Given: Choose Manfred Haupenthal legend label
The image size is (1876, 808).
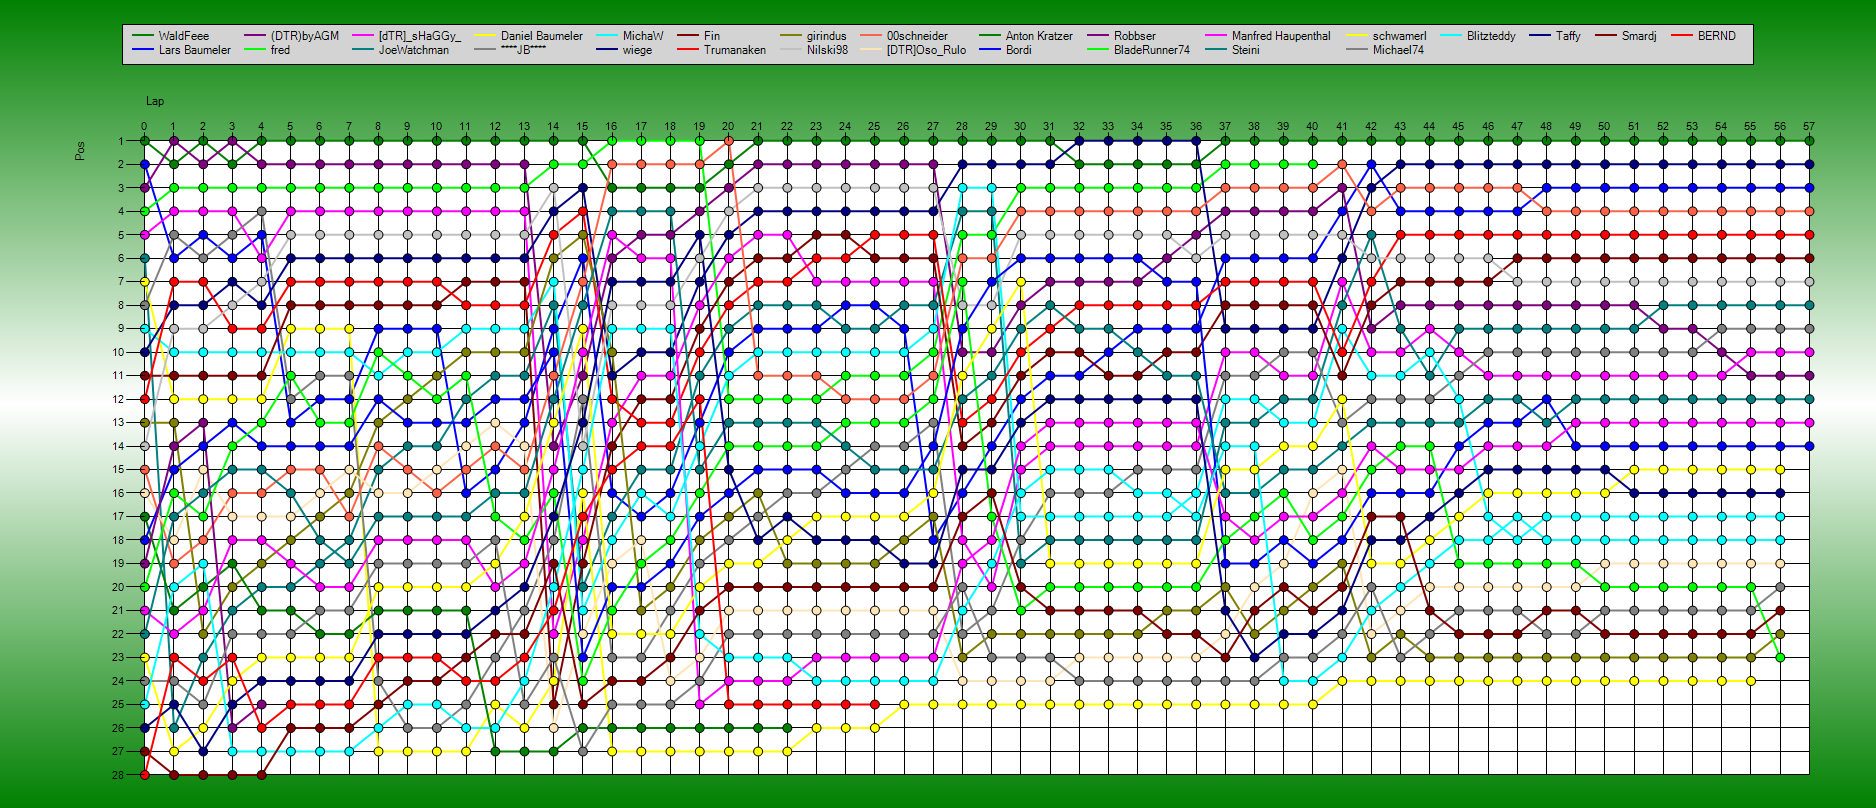Looking at the screenshot, I should click(x=1281, y=36).
